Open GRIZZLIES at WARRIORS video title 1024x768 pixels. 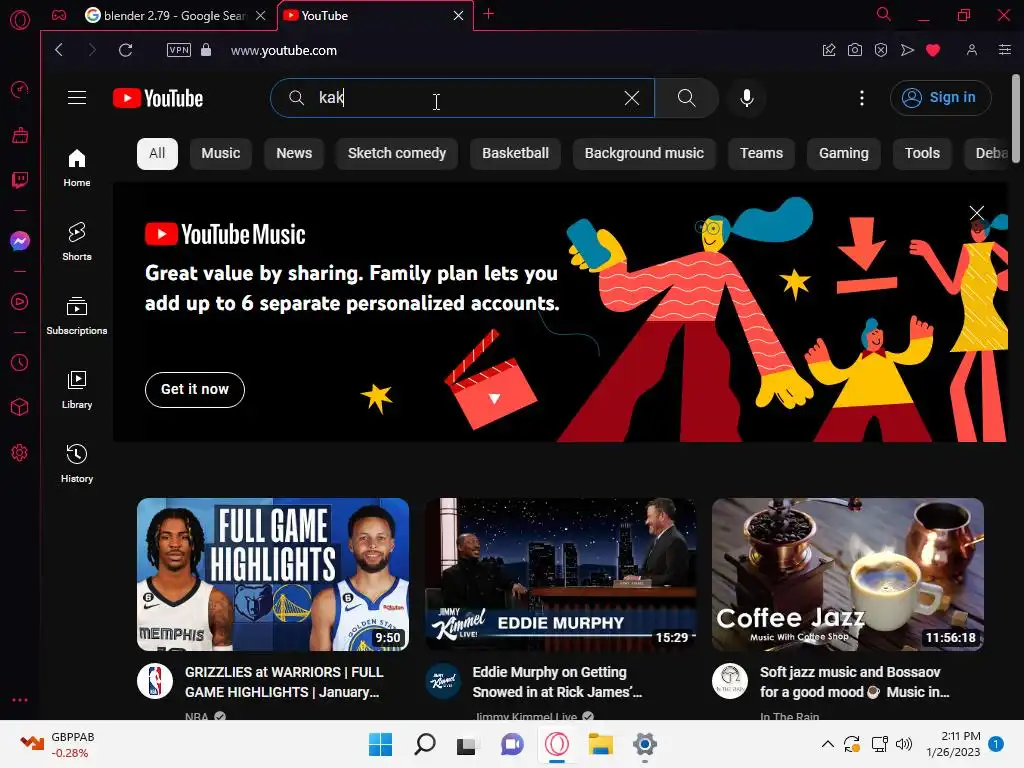[284, 682]
